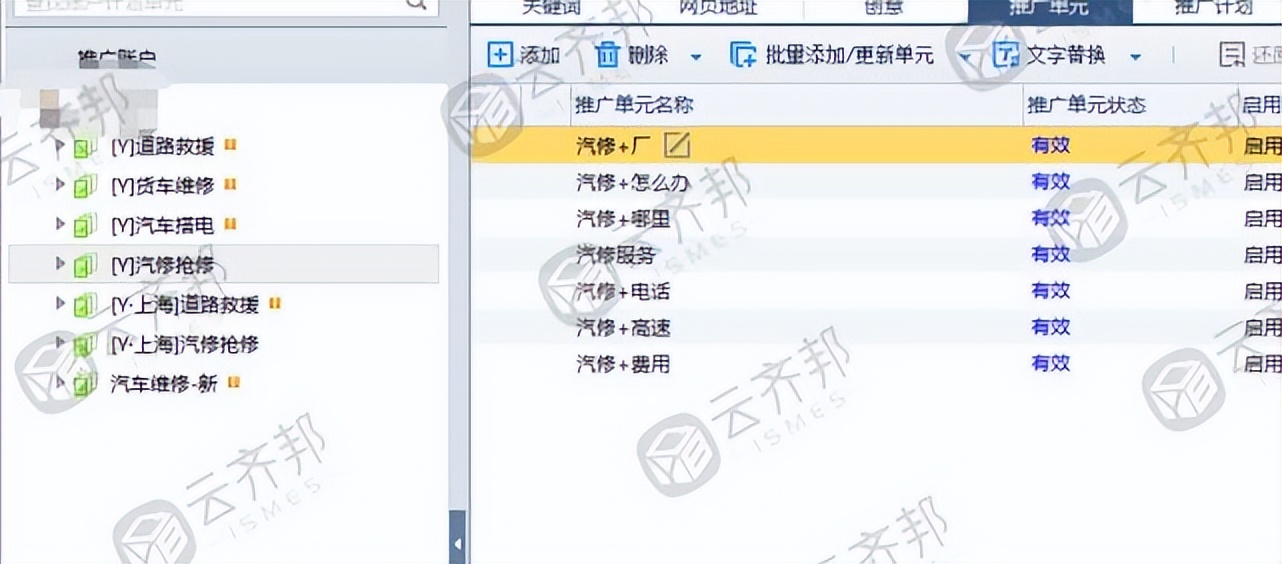Select the 汽修+电话 unit row
The image size is (1282, 564).
pos(876,291)
